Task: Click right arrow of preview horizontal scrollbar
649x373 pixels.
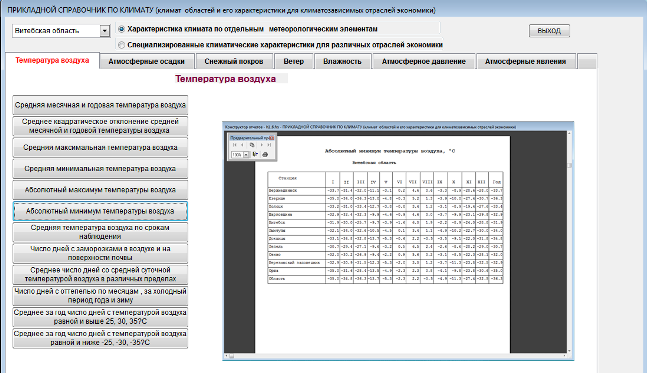Action: [565, 356]
